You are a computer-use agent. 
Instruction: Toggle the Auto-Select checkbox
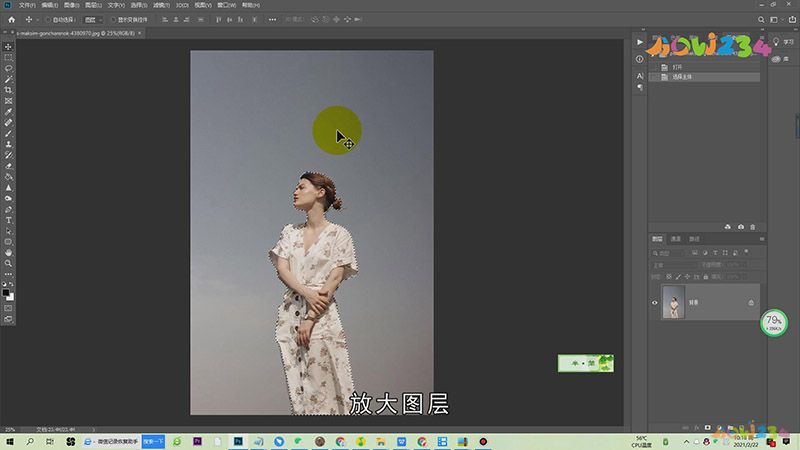48,19
